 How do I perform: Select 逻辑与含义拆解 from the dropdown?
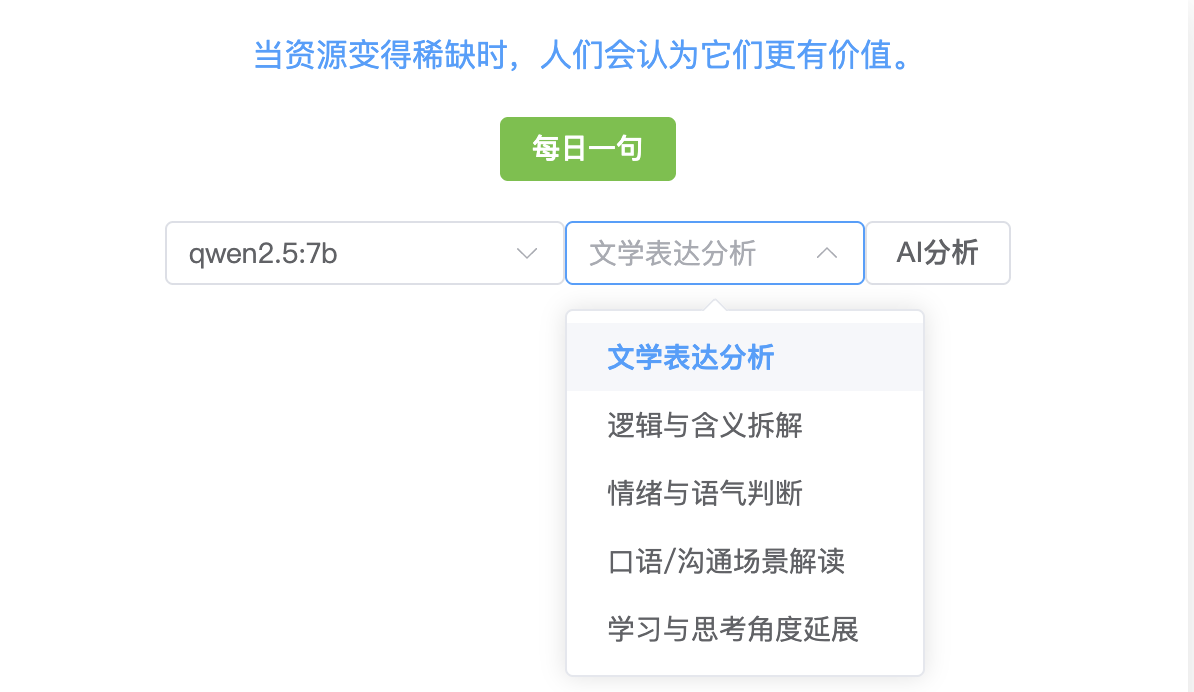point(703,425)
